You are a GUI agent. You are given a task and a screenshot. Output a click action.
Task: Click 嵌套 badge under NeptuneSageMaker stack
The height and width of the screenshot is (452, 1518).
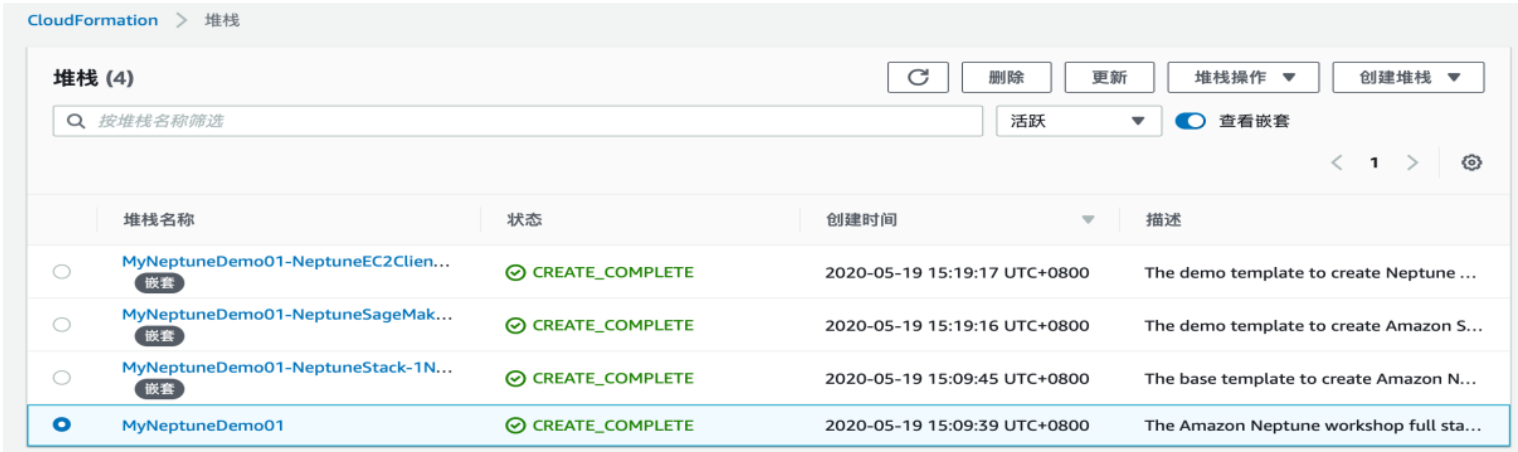pos(159,336)
